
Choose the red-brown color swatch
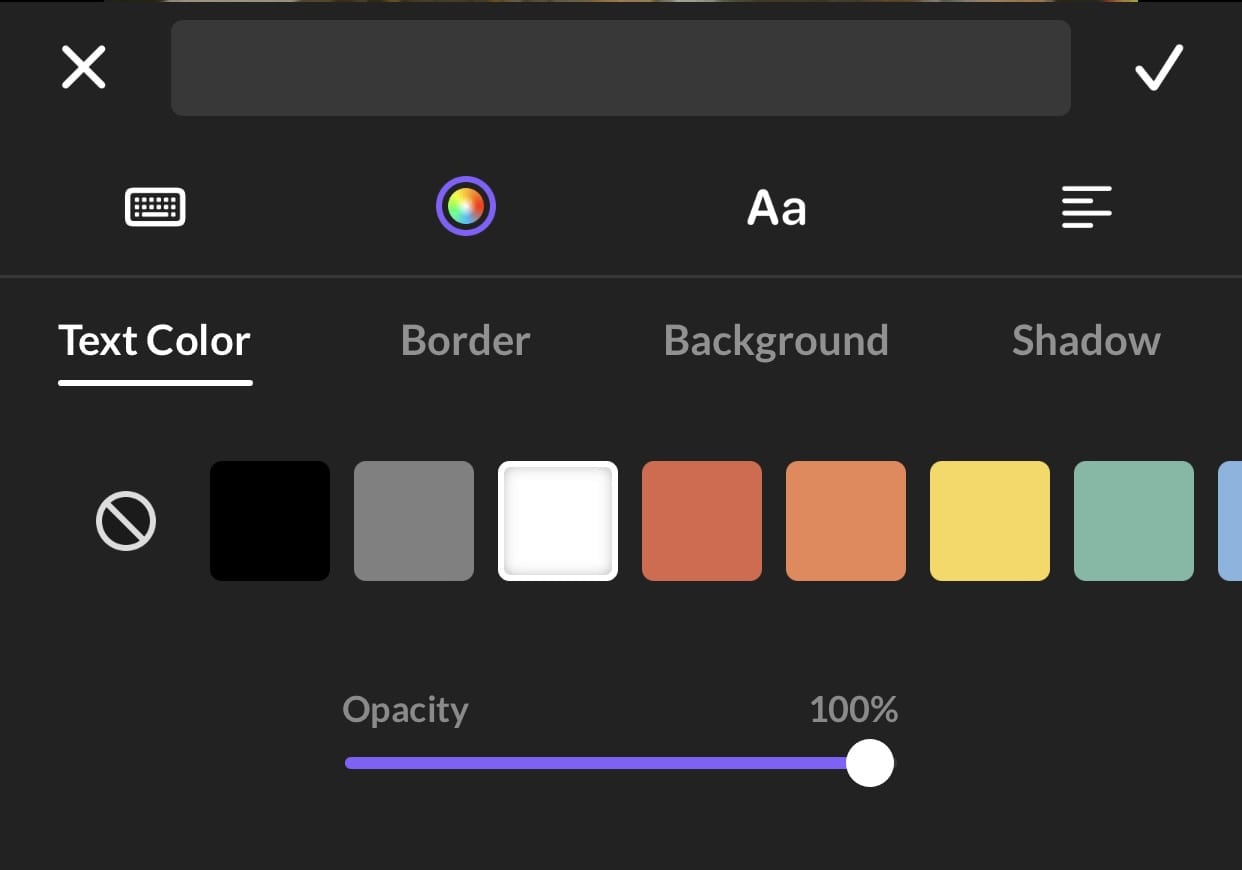click(x=702, y=521)
